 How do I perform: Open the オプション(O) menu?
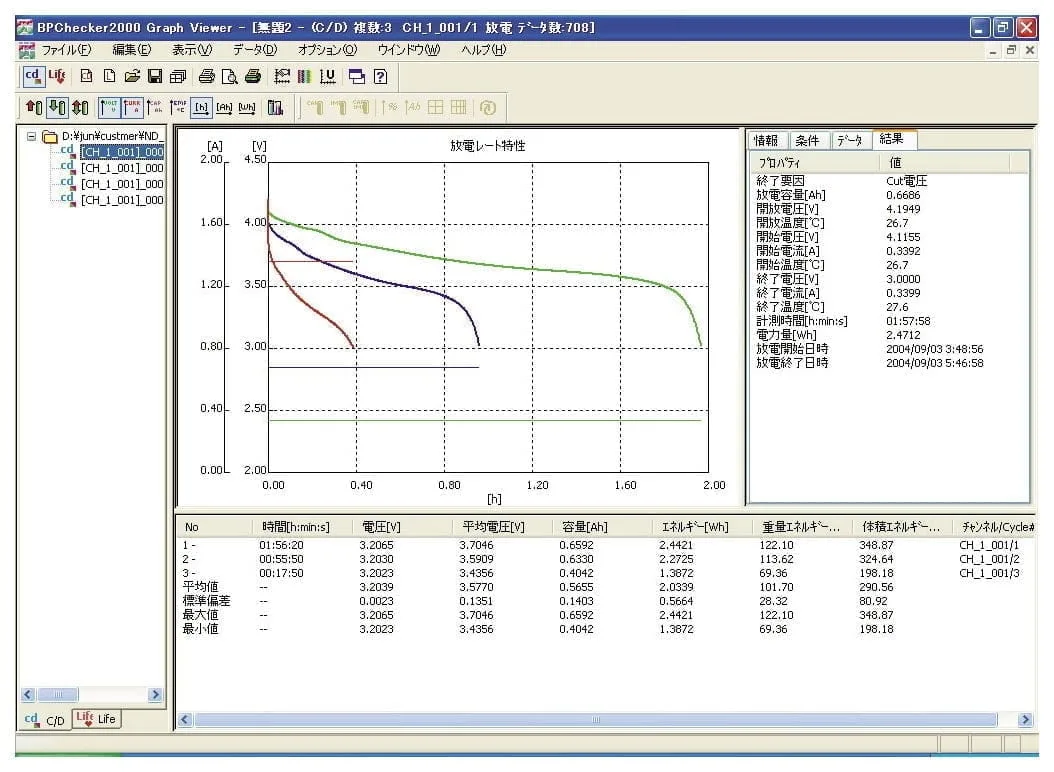(327, 50)
